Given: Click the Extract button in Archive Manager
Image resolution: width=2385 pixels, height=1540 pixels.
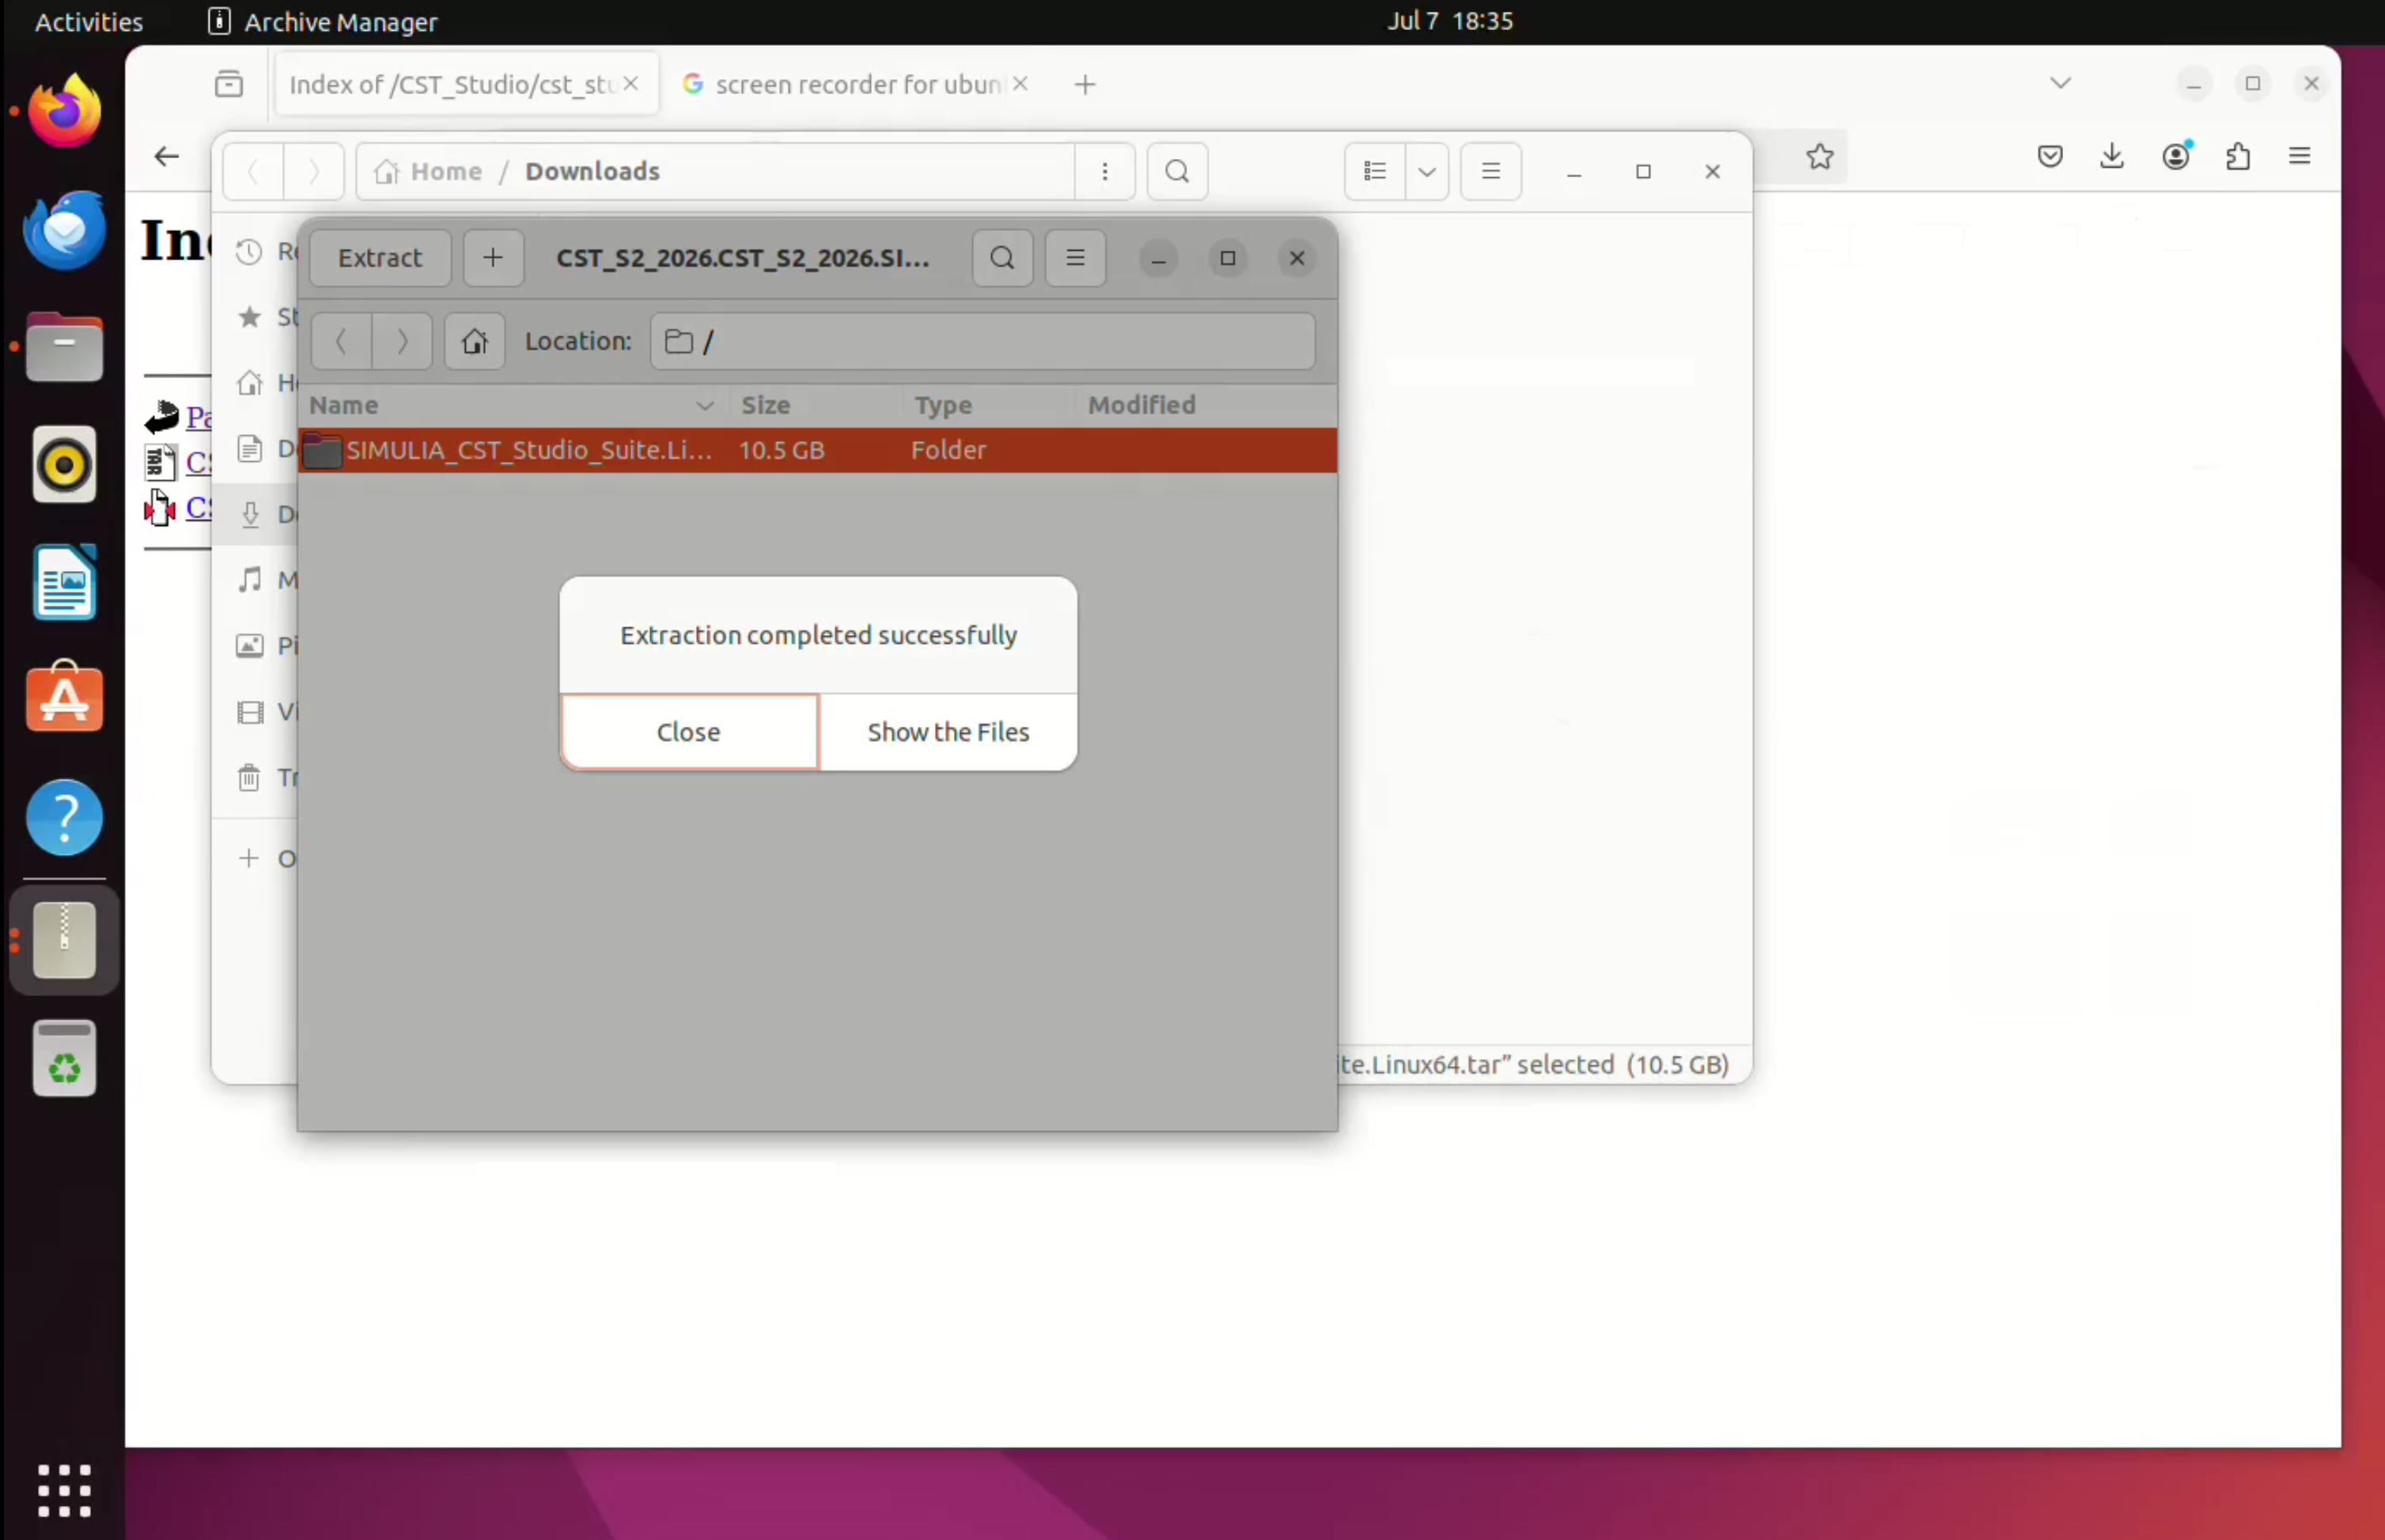Looking at the screenshot, I should point(380,258).
